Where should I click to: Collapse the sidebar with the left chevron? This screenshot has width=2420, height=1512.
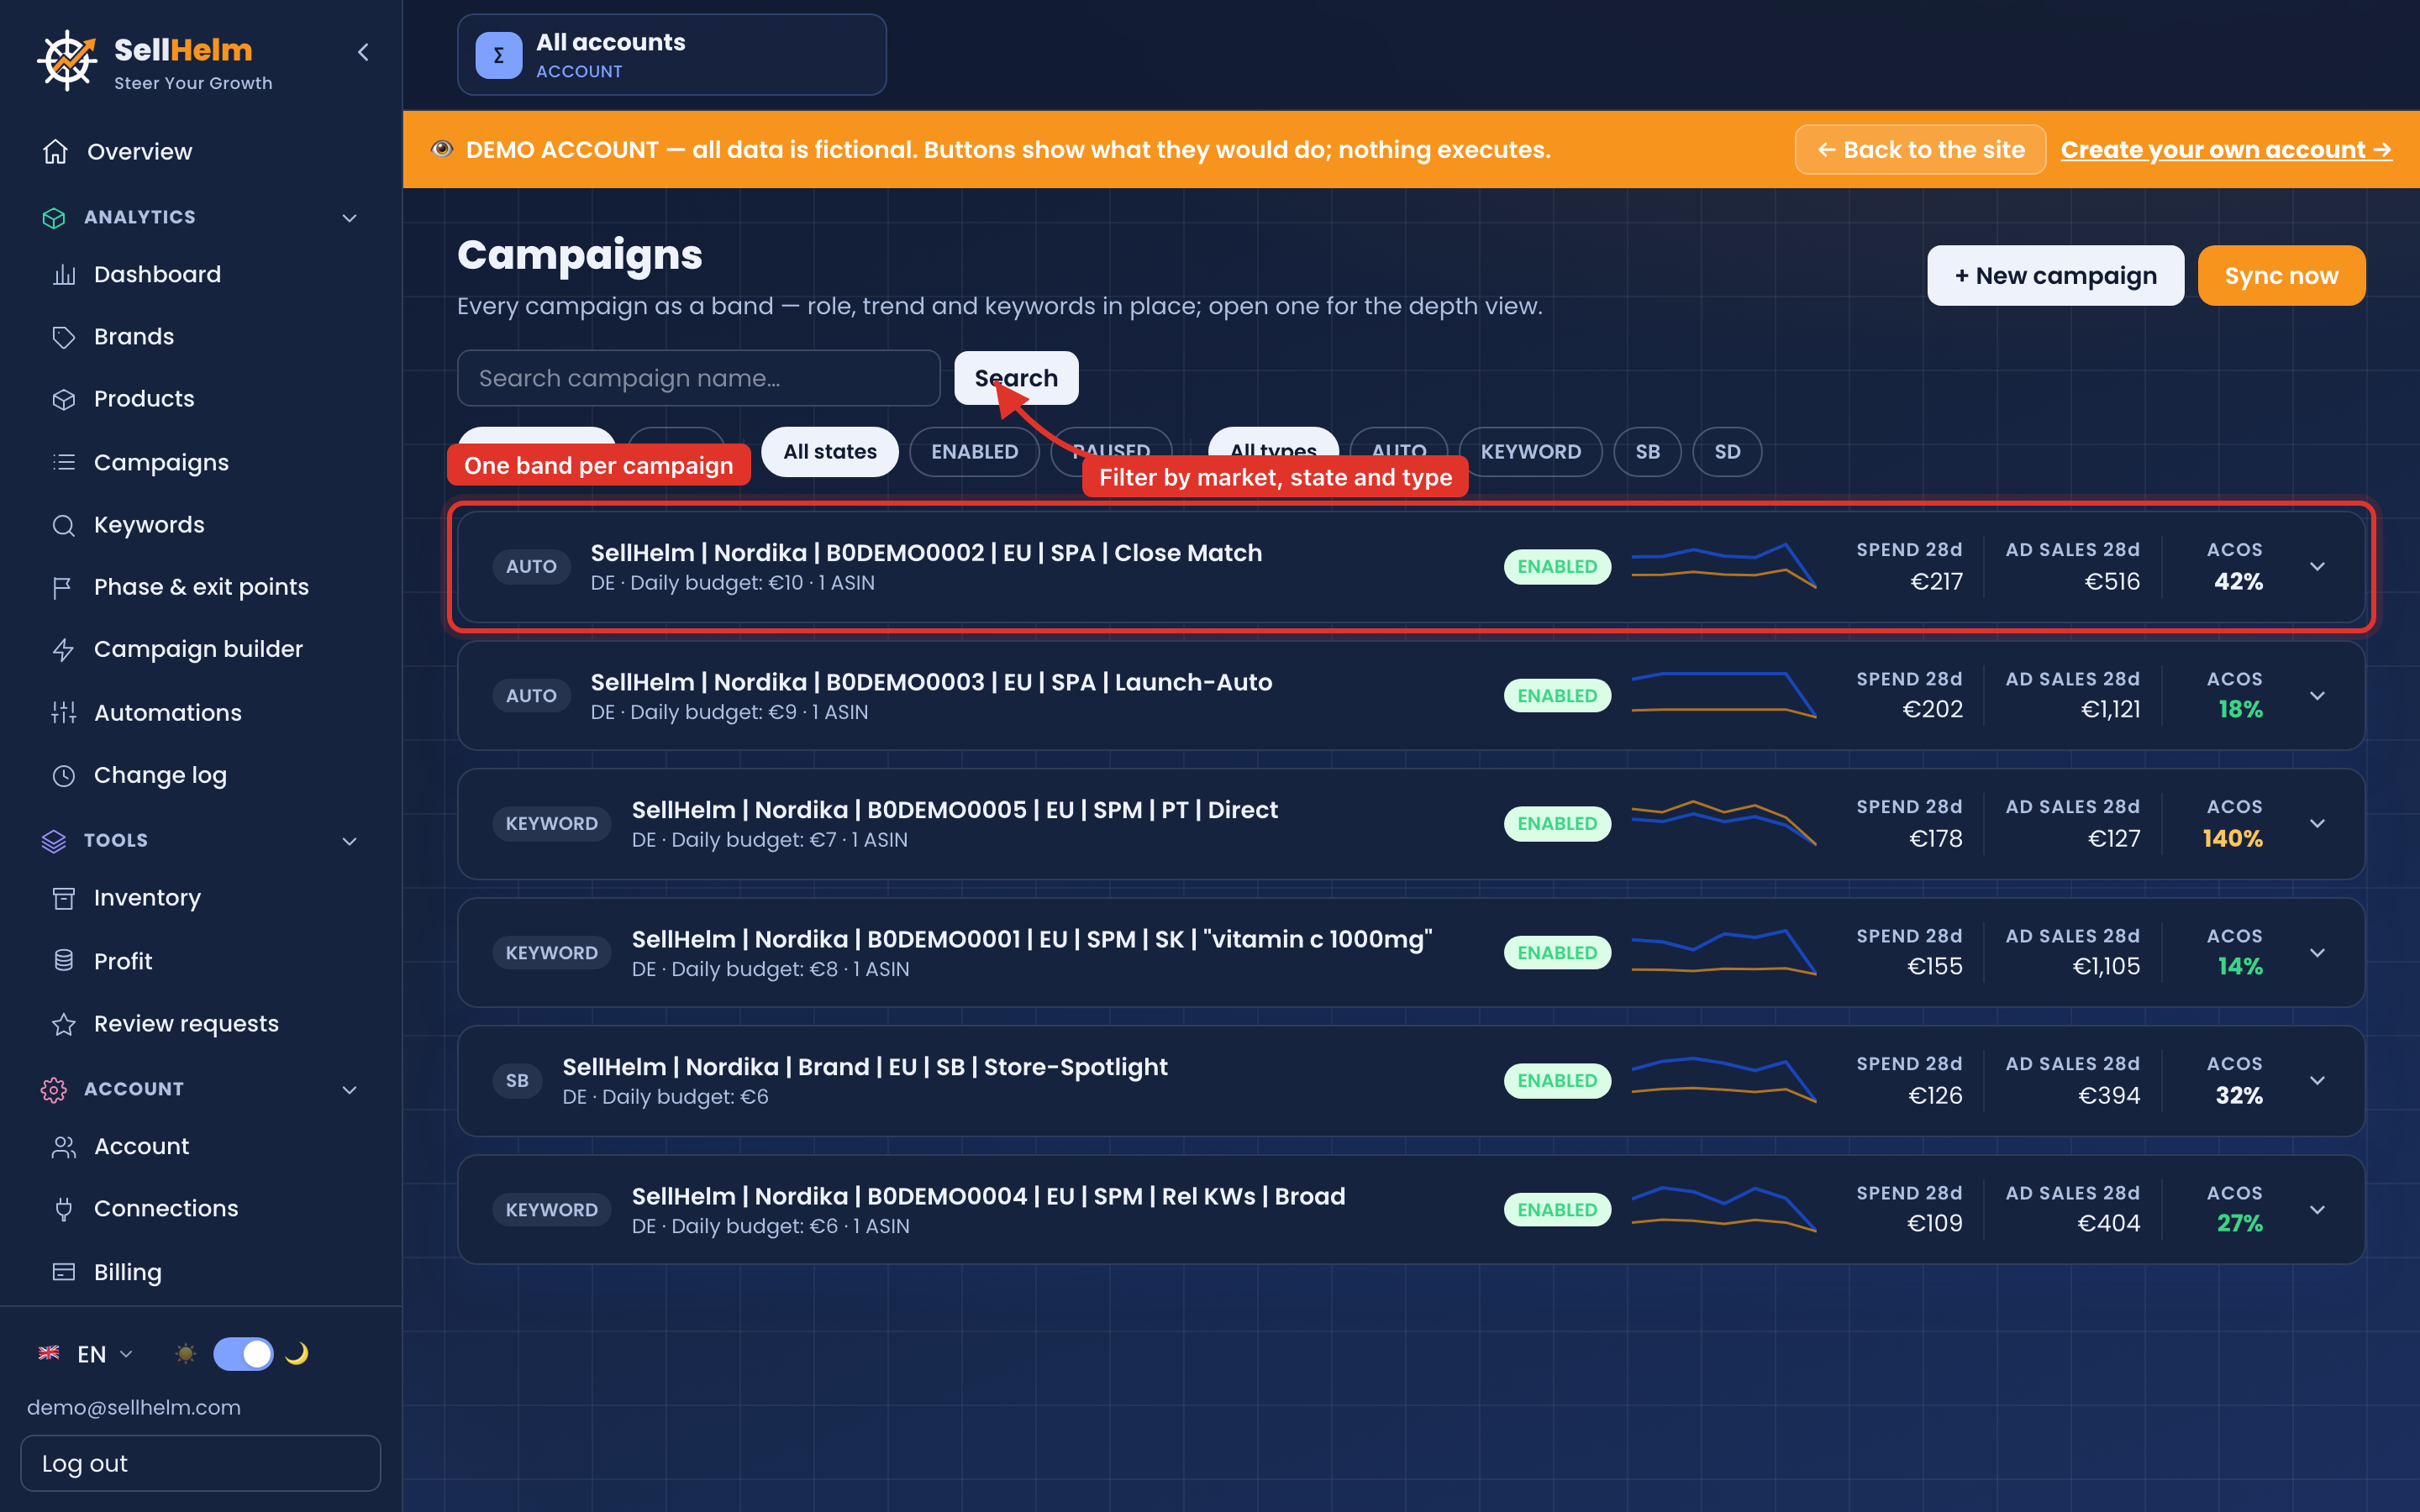pos(363,52)
